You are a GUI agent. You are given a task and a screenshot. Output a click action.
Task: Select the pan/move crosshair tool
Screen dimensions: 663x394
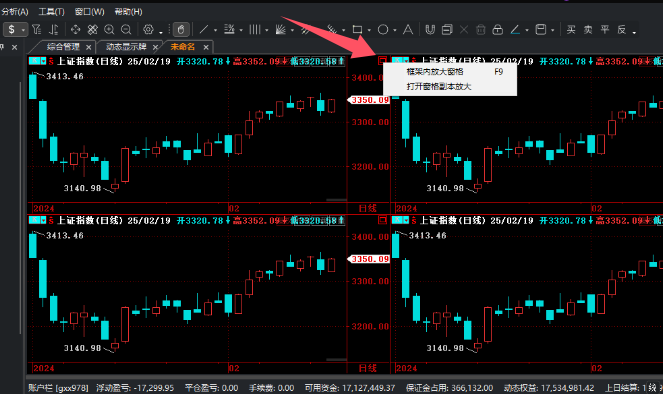75,30
